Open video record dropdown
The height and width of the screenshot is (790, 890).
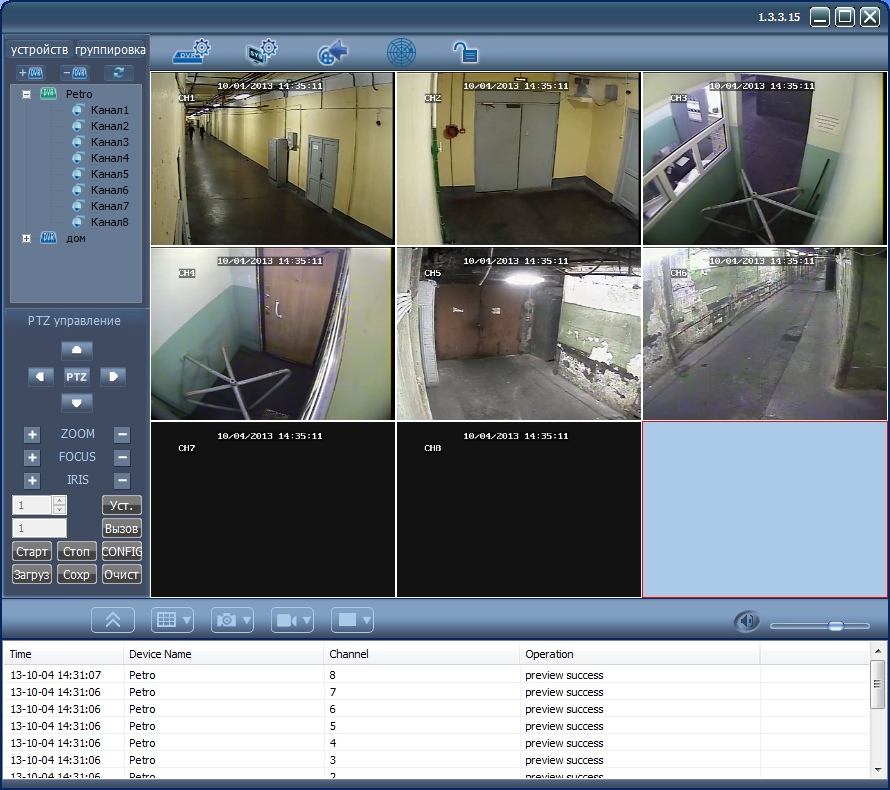pyautogui.click(x=292, y=620)
